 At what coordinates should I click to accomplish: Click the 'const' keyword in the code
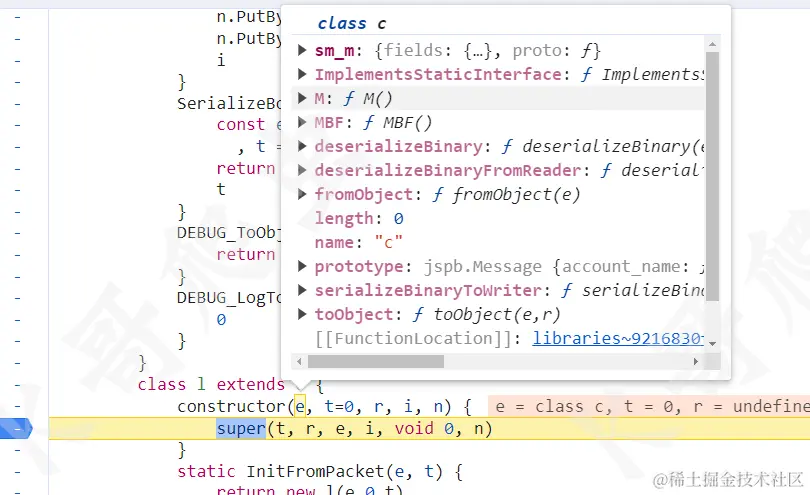click(241, 125)
